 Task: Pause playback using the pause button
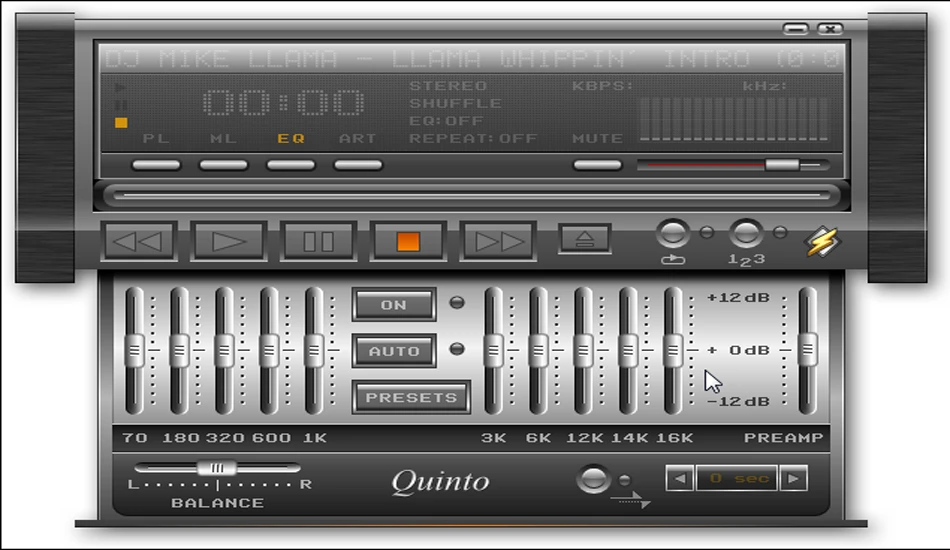click(318, 242)
